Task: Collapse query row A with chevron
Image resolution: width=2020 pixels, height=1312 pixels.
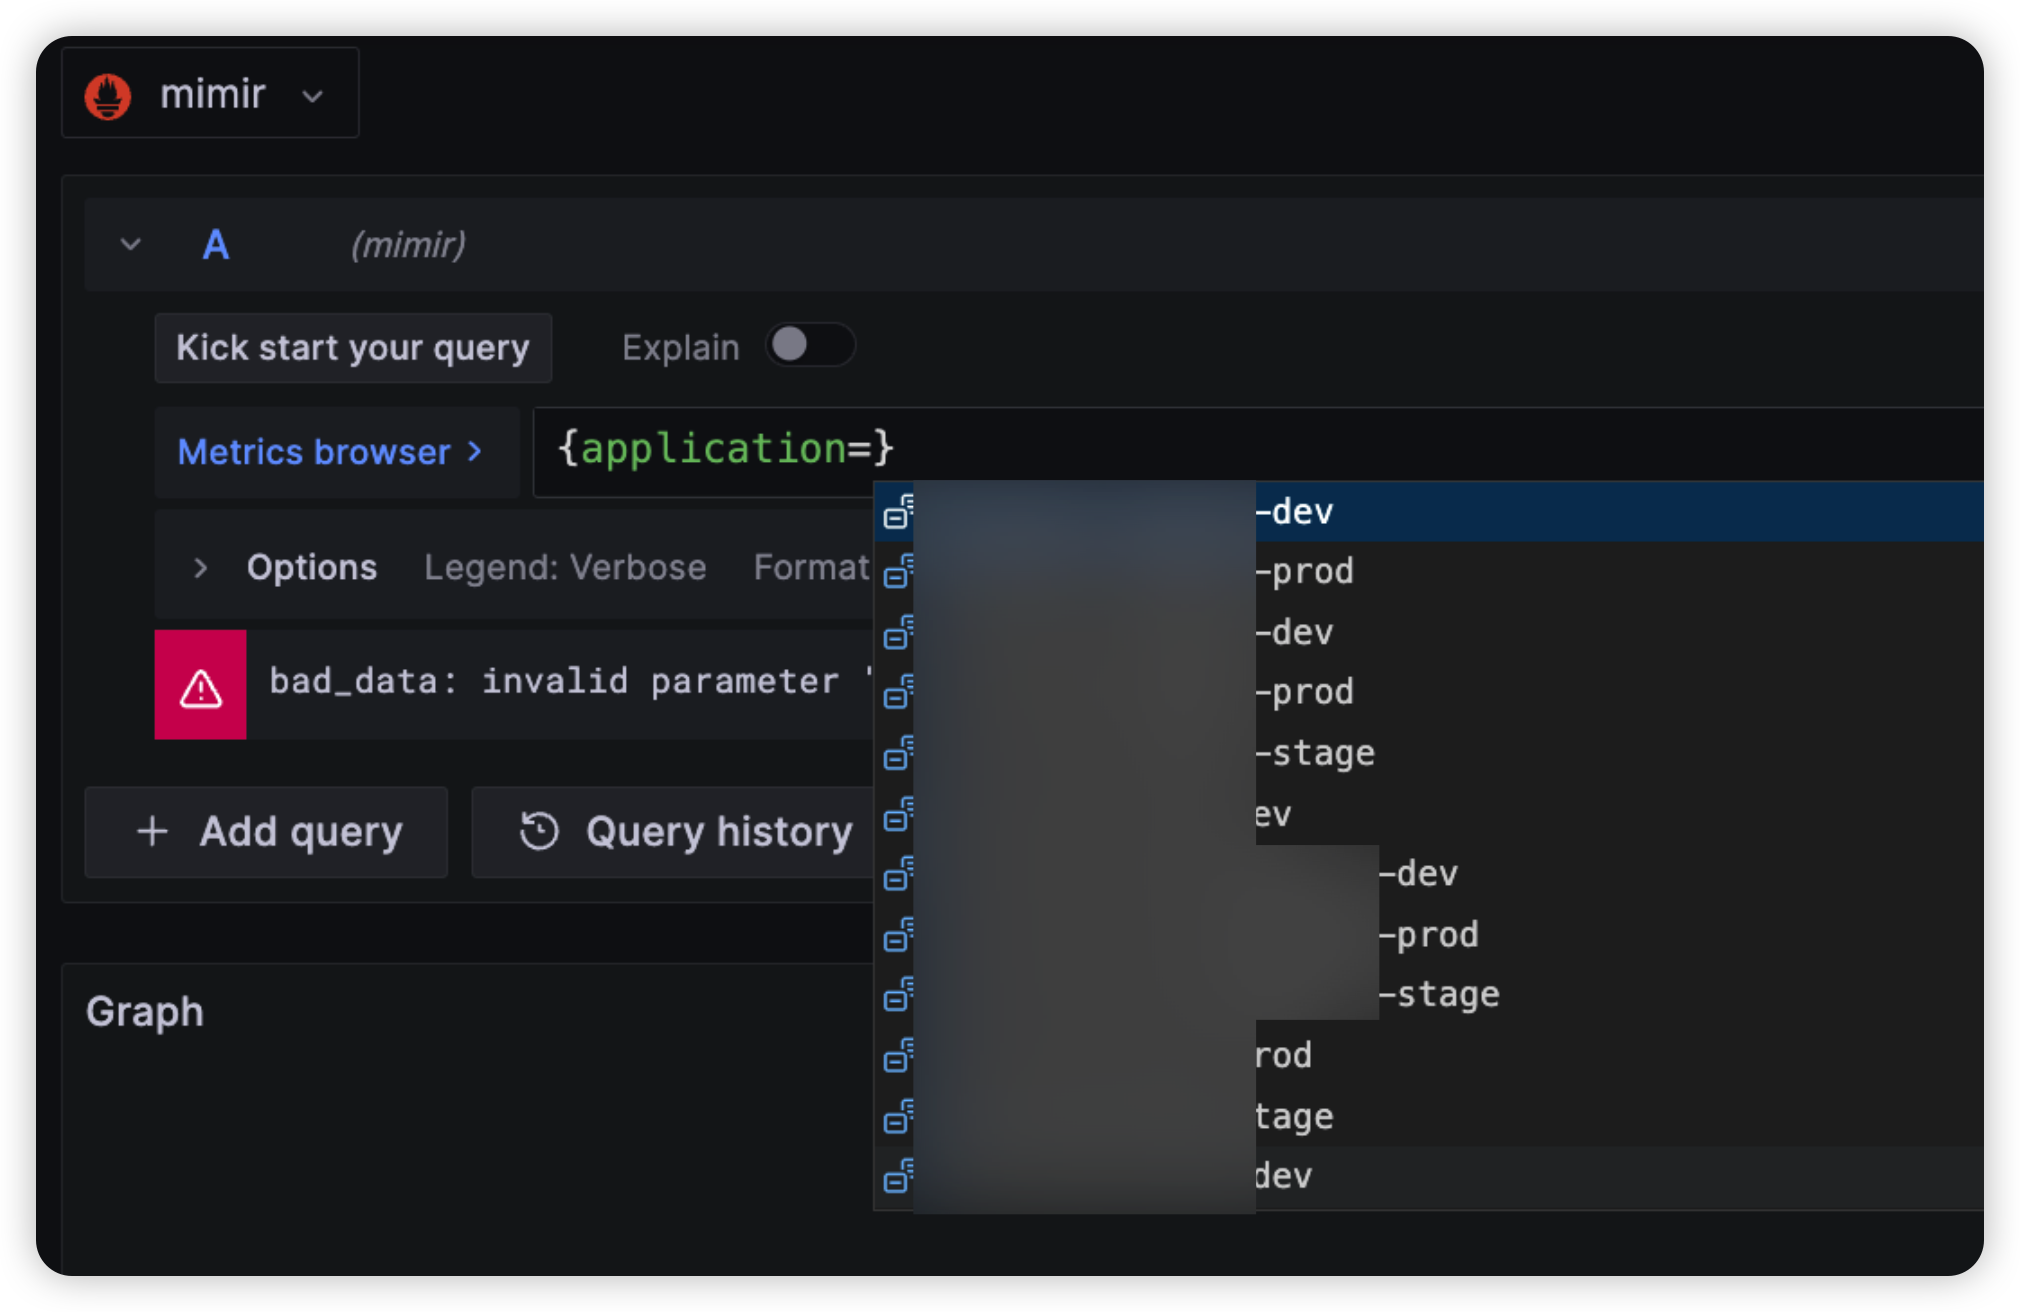Action: click(x=130, y=245)
